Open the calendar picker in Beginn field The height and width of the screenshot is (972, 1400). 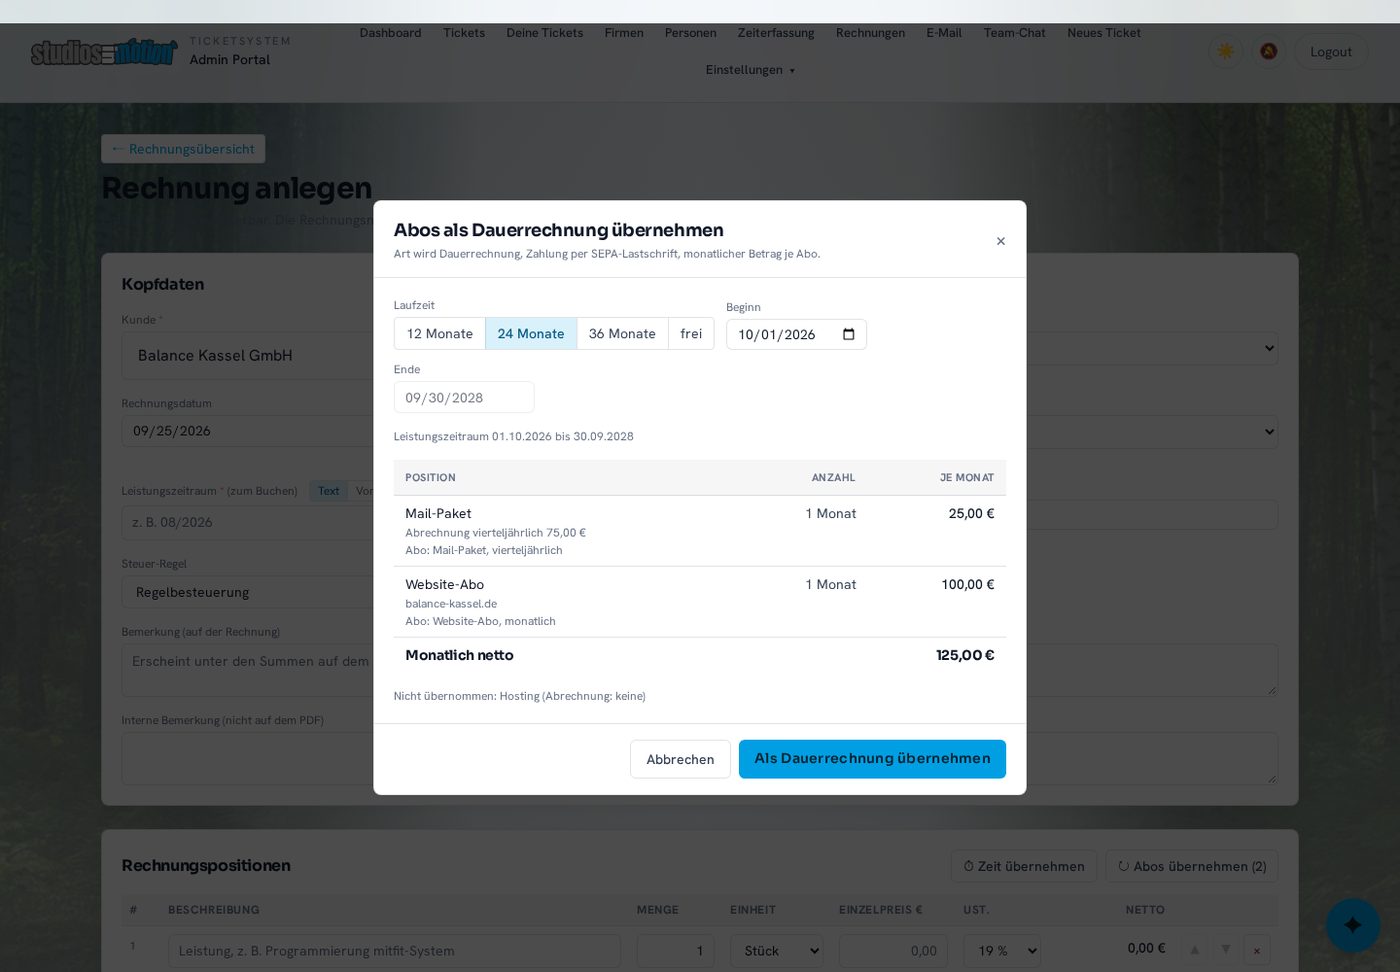[x=849, y=334]
